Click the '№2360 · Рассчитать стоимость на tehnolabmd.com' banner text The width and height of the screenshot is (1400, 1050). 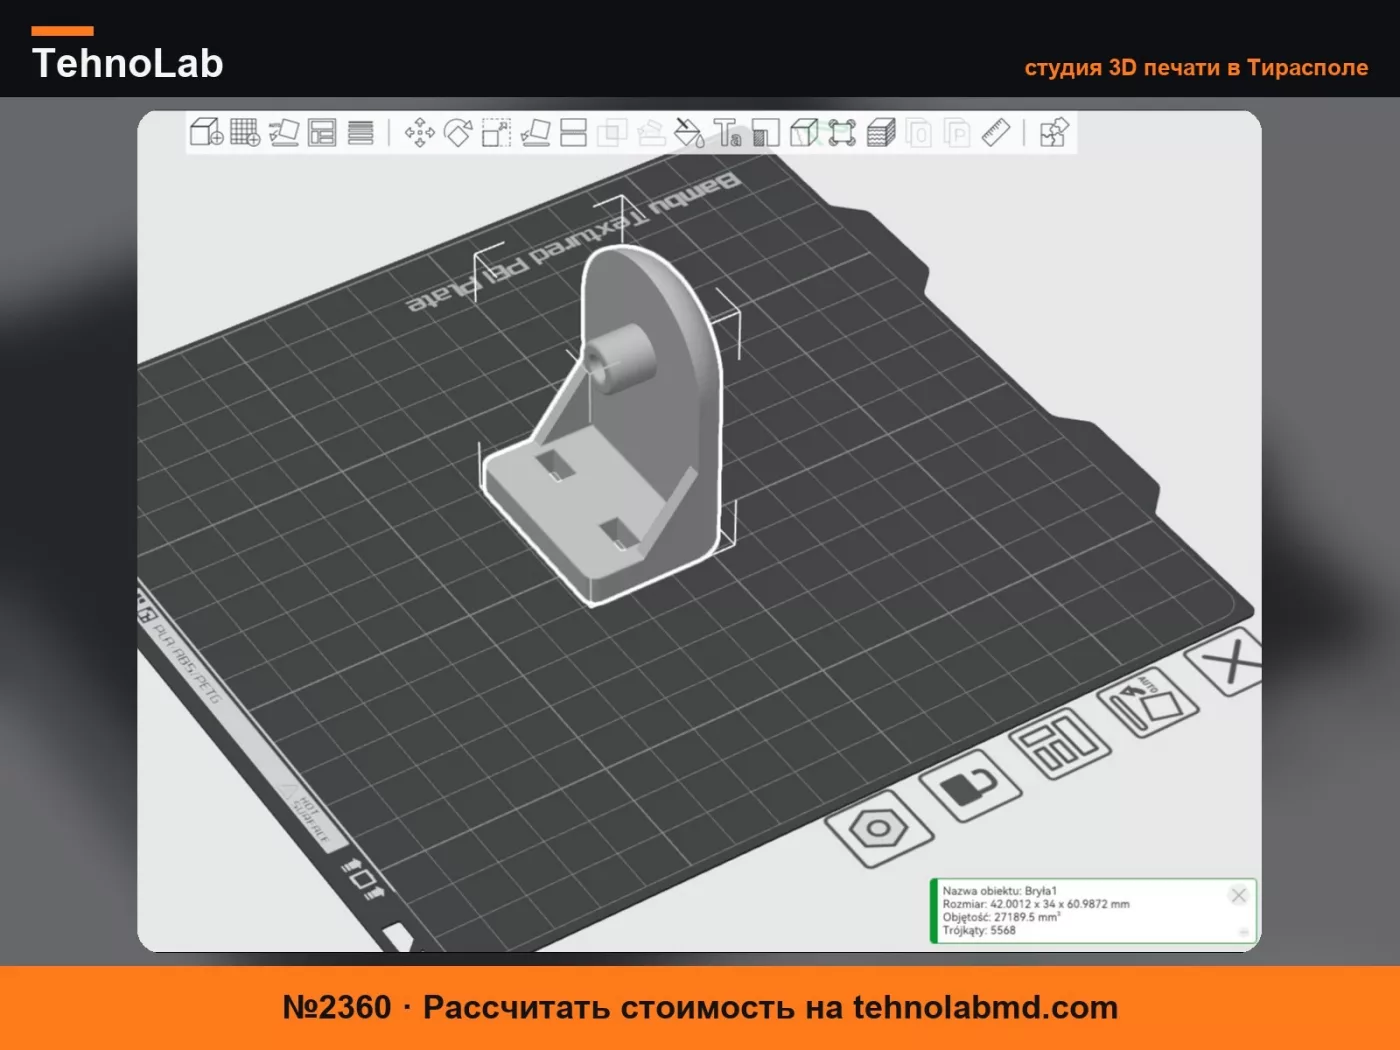(x=700, y=1007)
